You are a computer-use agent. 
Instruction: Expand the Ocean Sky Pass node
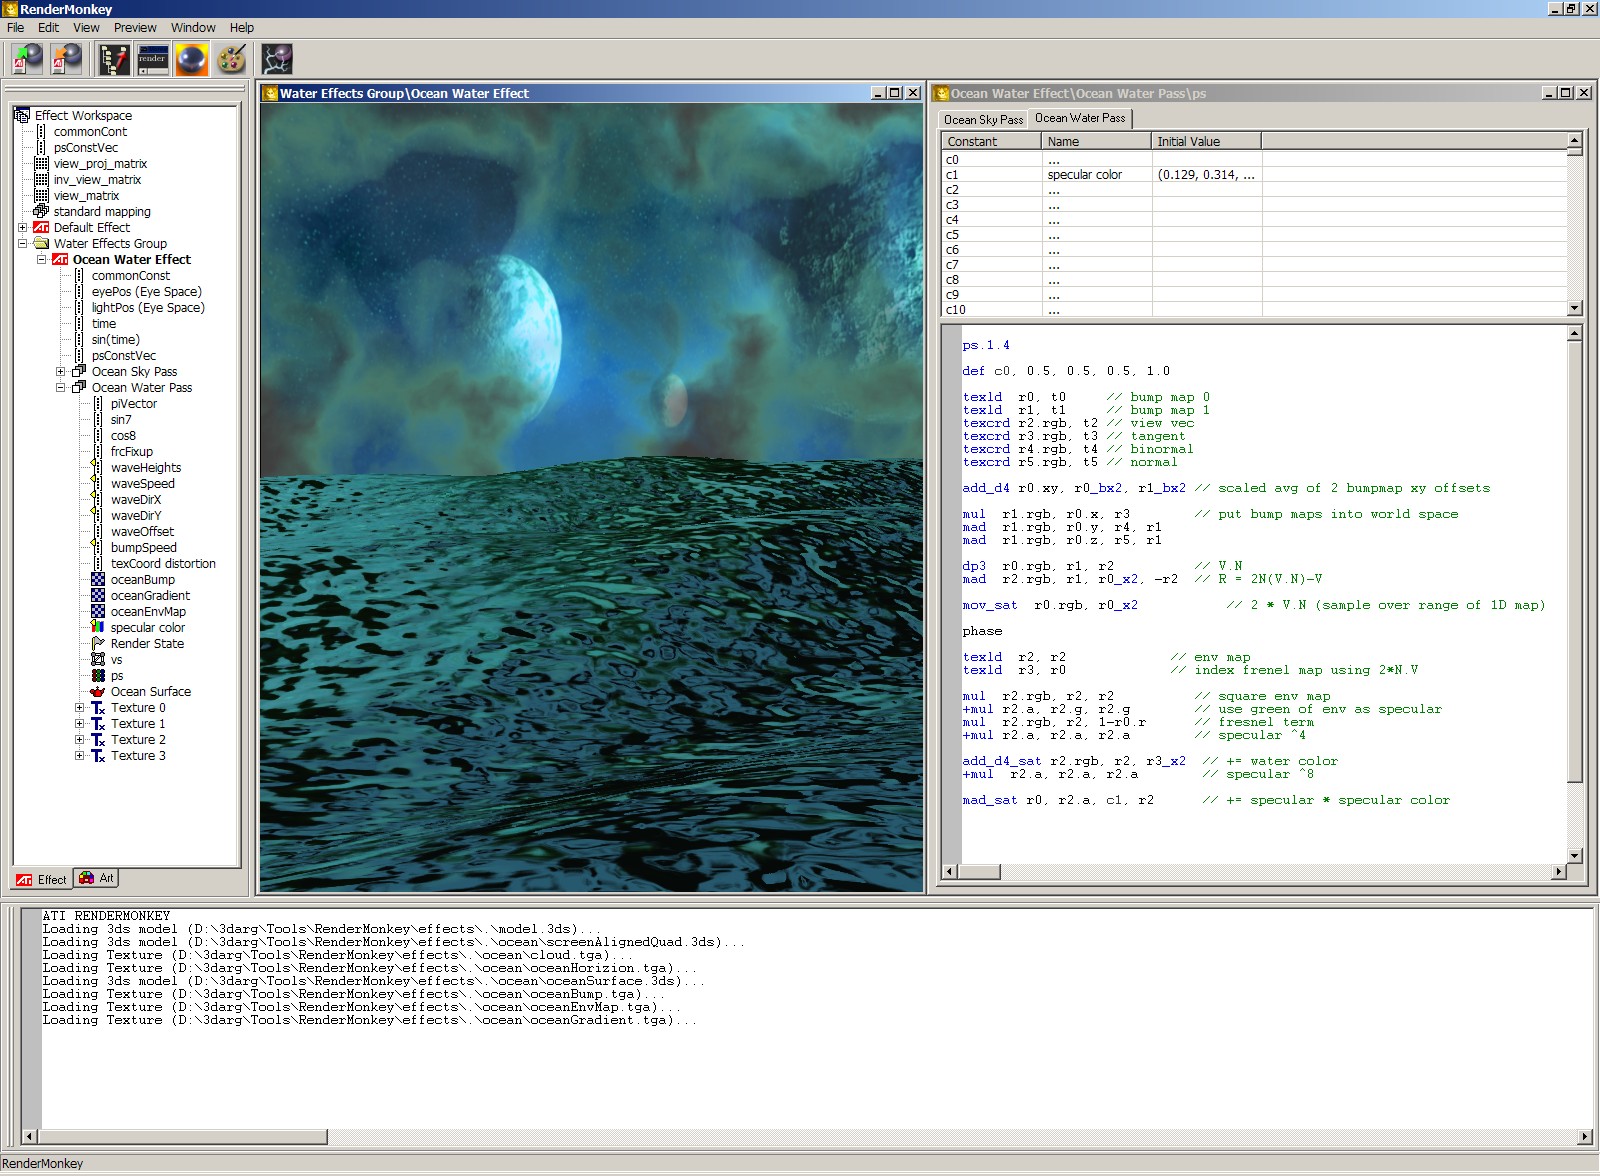(x=60, y=372)
